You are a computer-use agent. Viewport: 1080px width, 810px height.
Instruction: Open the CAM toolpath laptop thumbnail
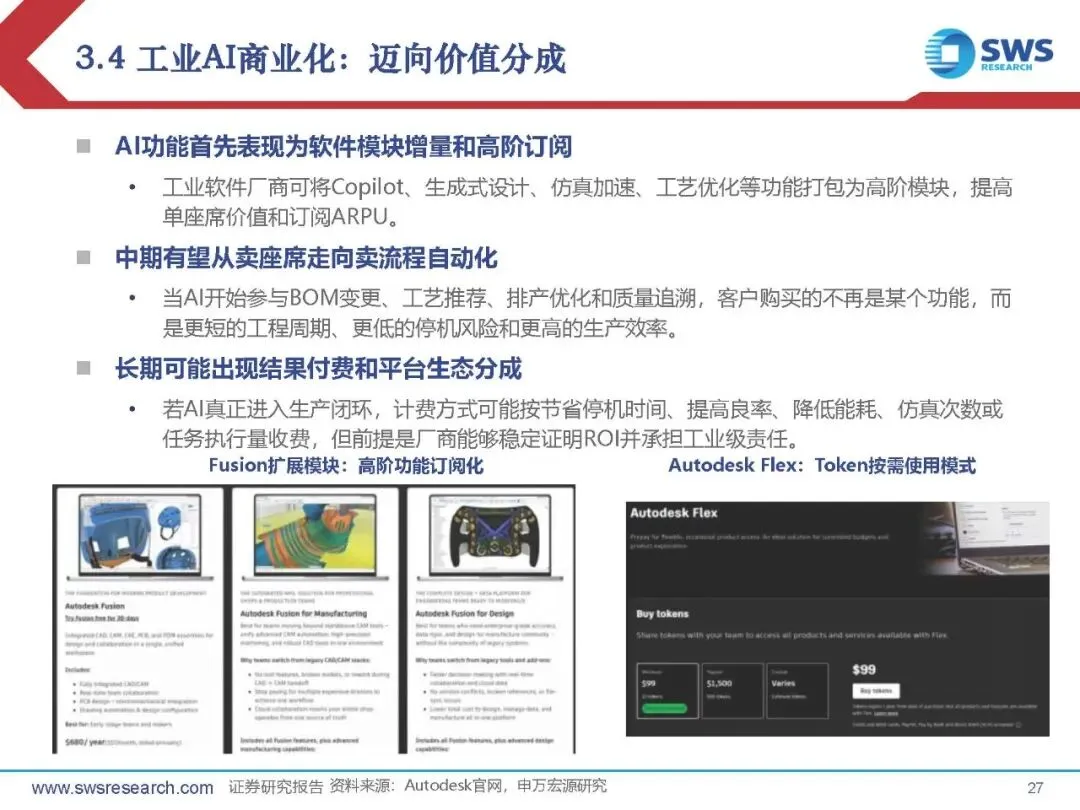click(x=315, y=536)
